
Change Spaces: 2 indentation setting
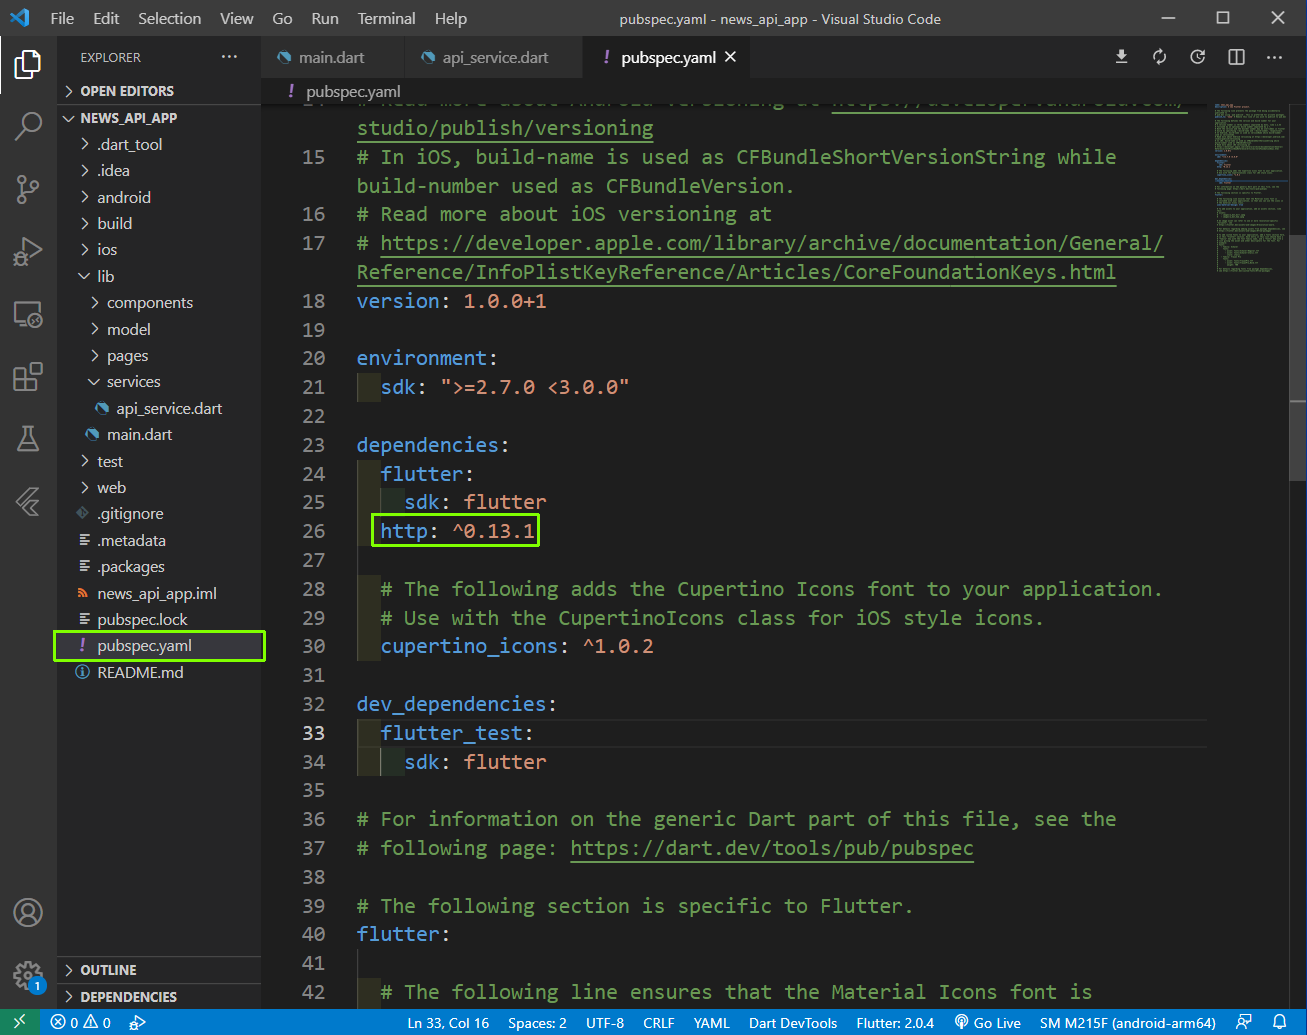click(x=537, y=1022)
